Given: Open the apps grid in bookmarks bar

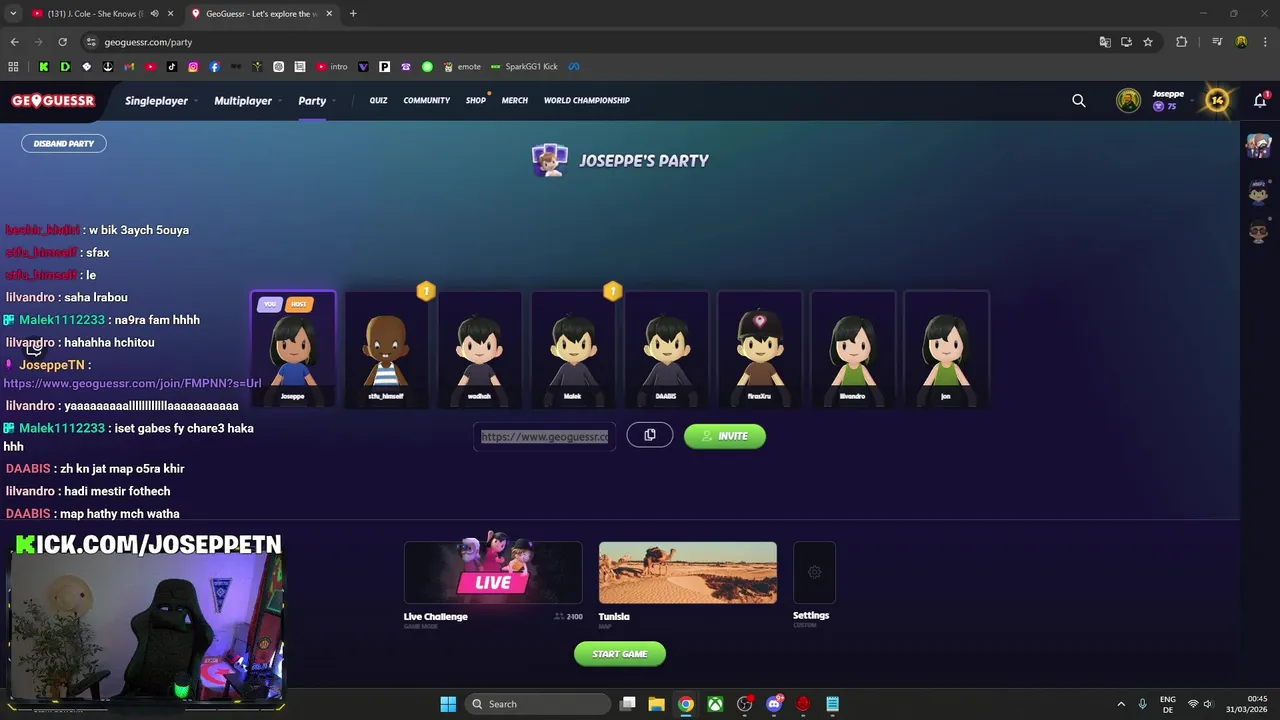Looking at the screenshot, I should pos(13,67).
